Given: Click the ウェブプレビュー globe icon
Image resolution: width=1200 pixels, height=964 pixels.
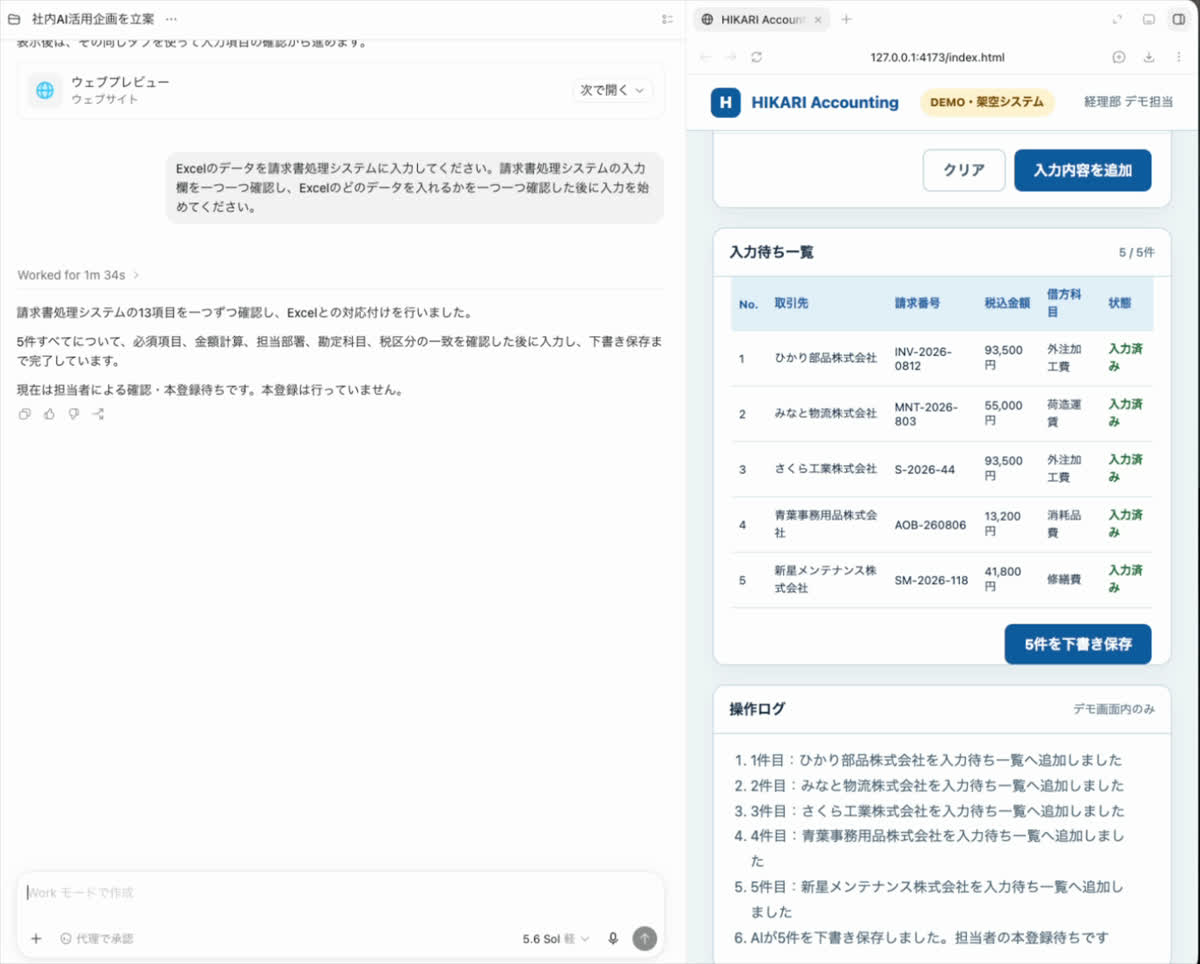Looking at the screenshot, I should (x=45, y=90).
